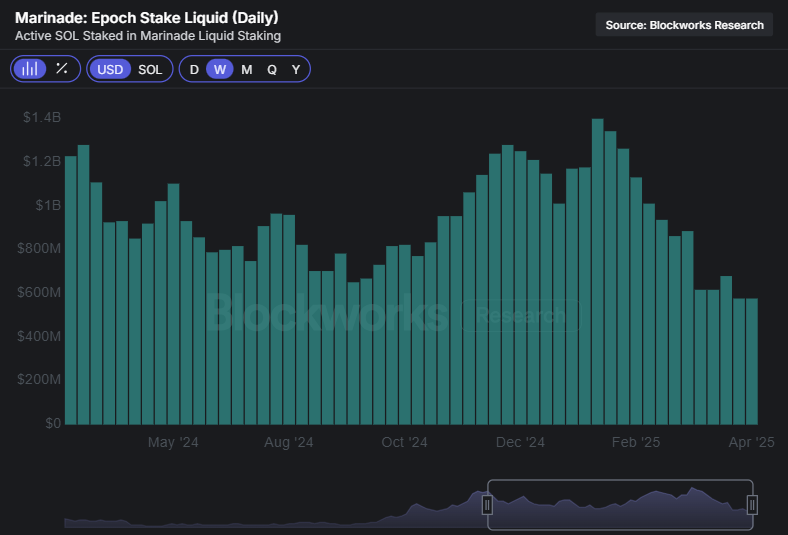Click the selected range window in navigator
Image resolution: width=788 pixels, height=535 pixels.
[x=620, y=505]
